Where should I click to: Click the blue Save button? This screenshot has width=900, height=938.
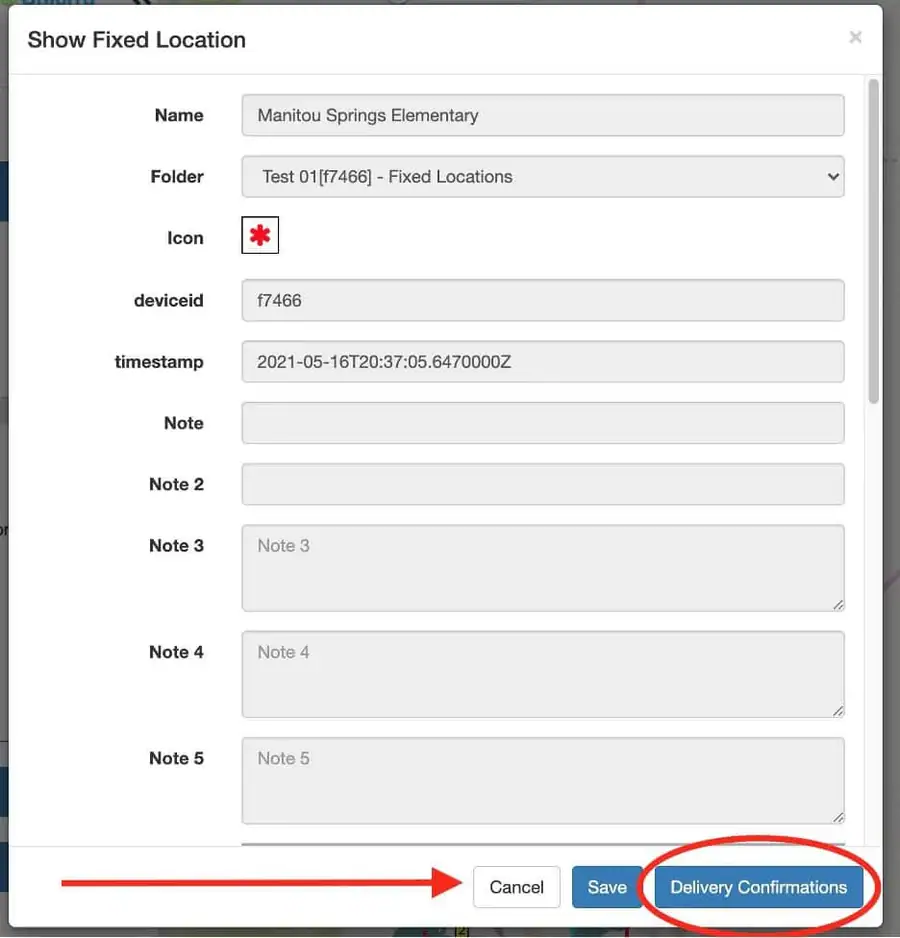(607, 887)
